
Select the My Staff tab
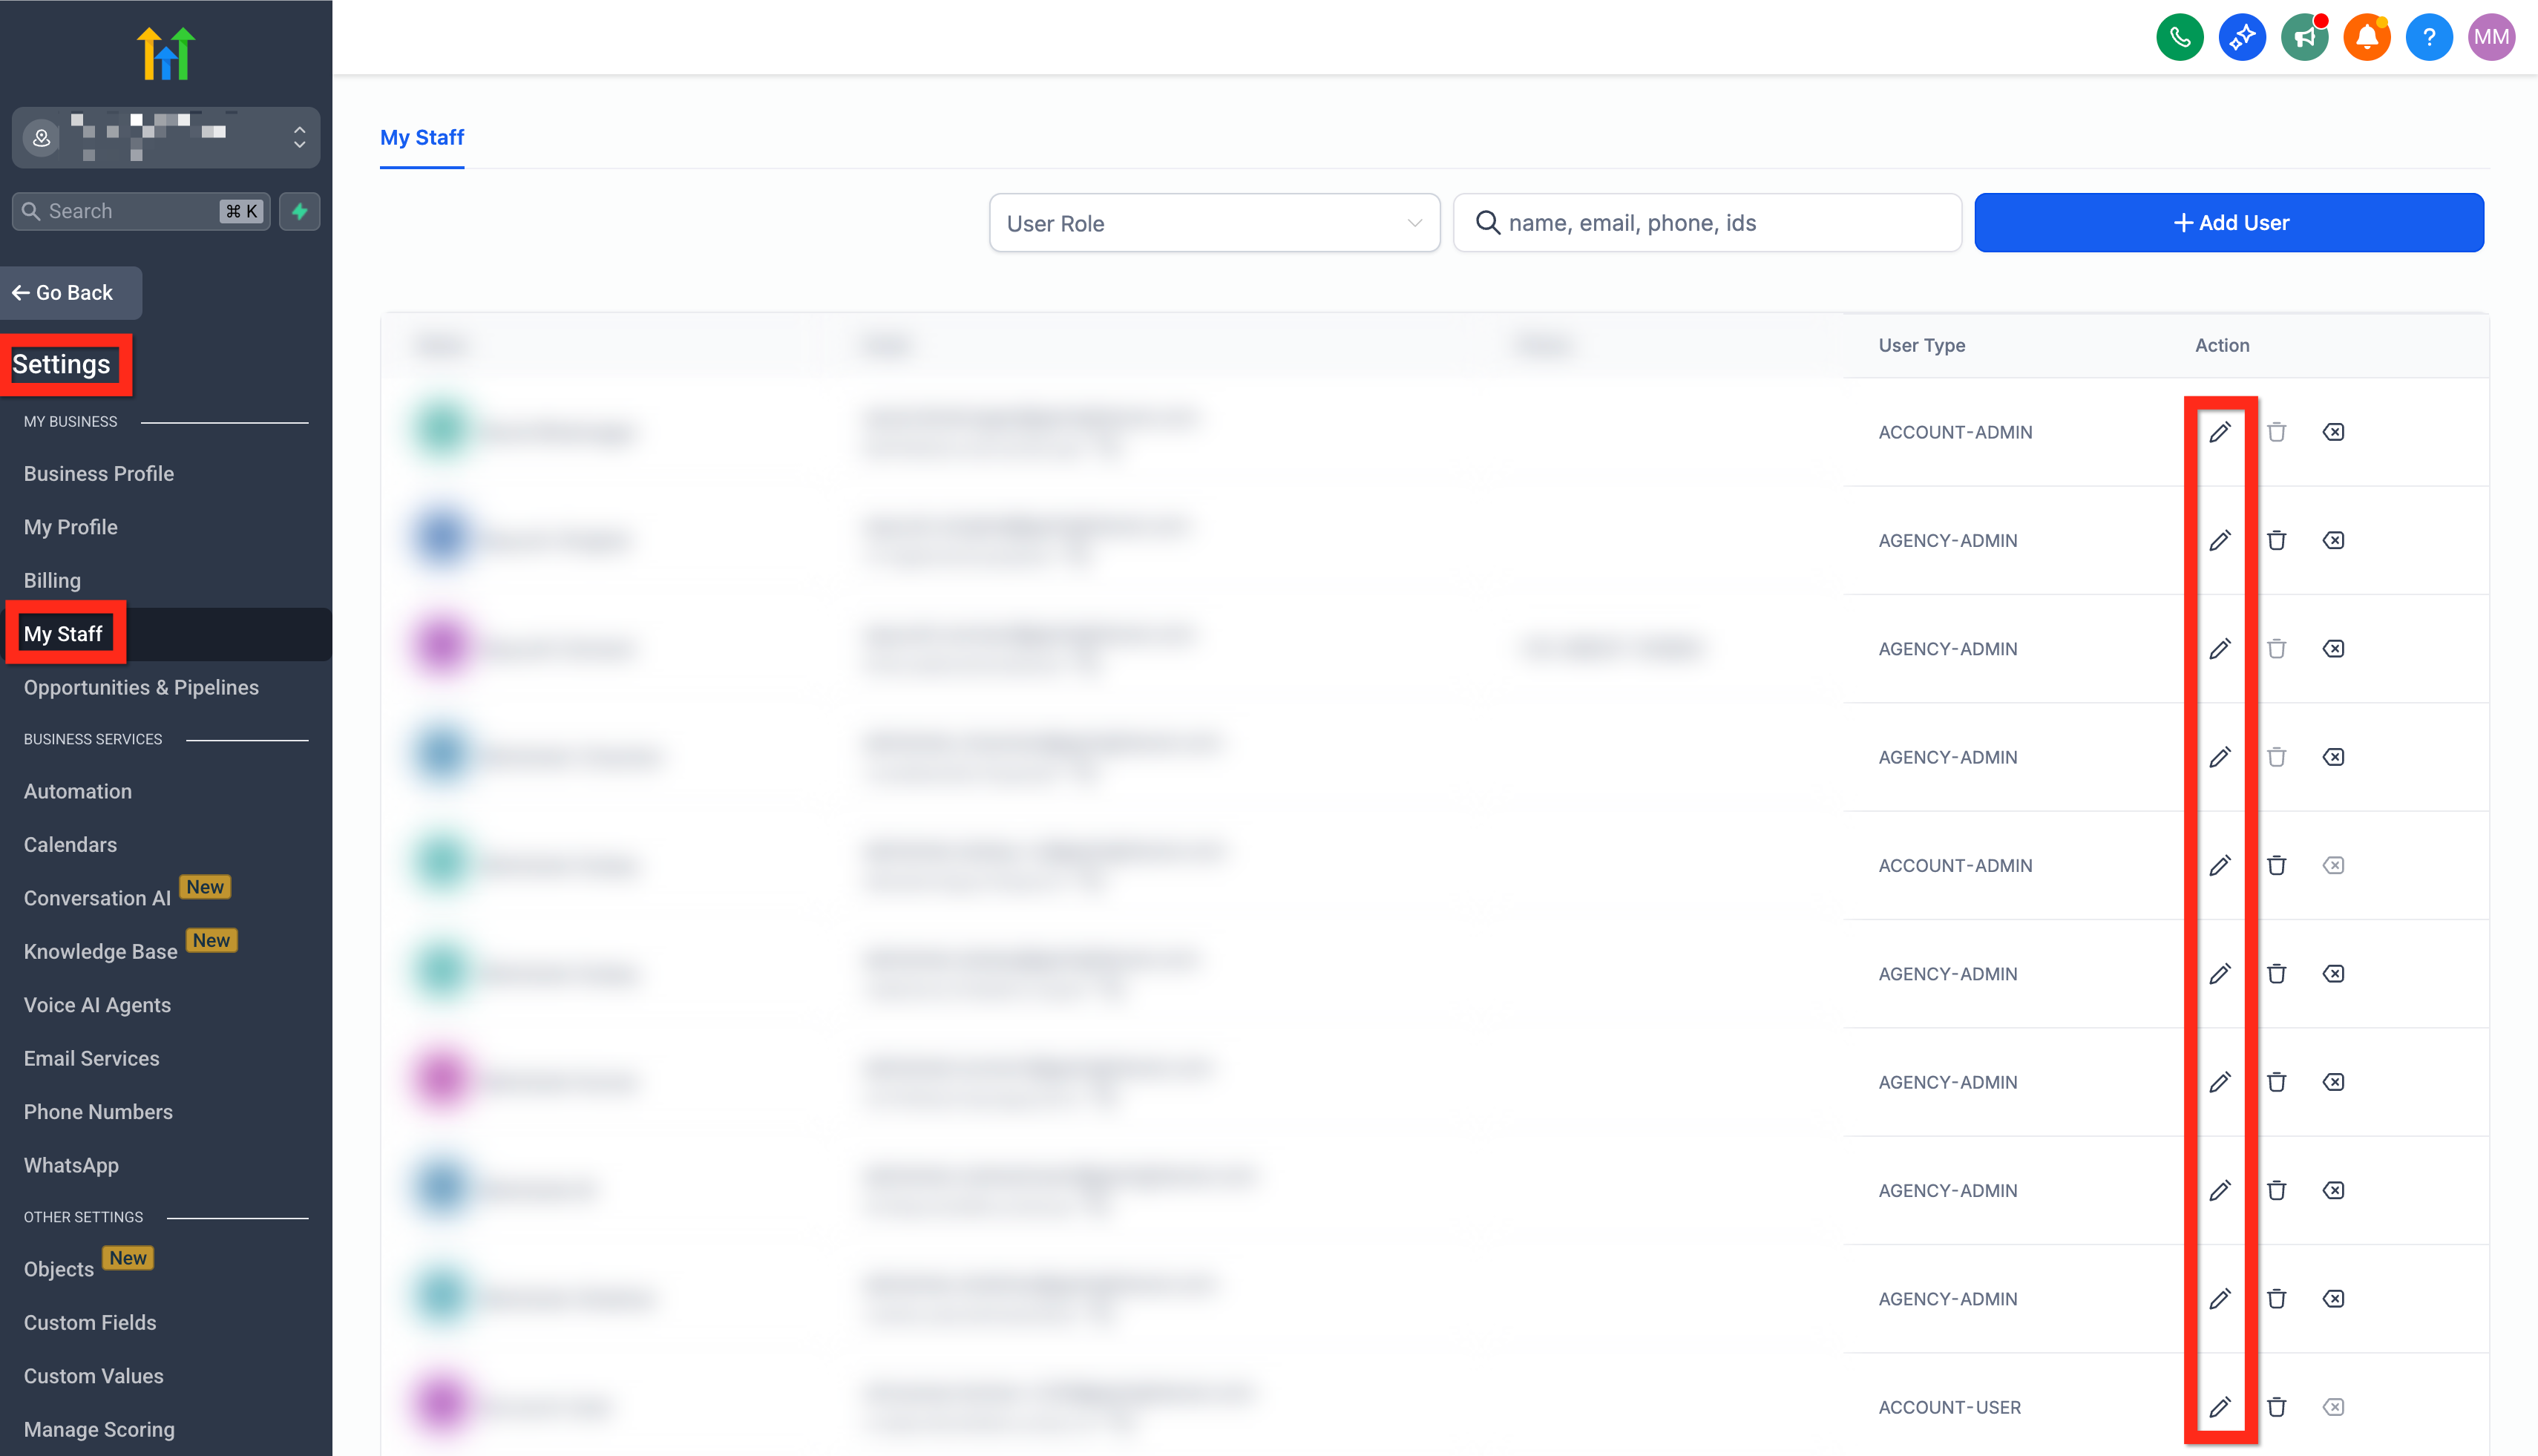click(421, 137)
